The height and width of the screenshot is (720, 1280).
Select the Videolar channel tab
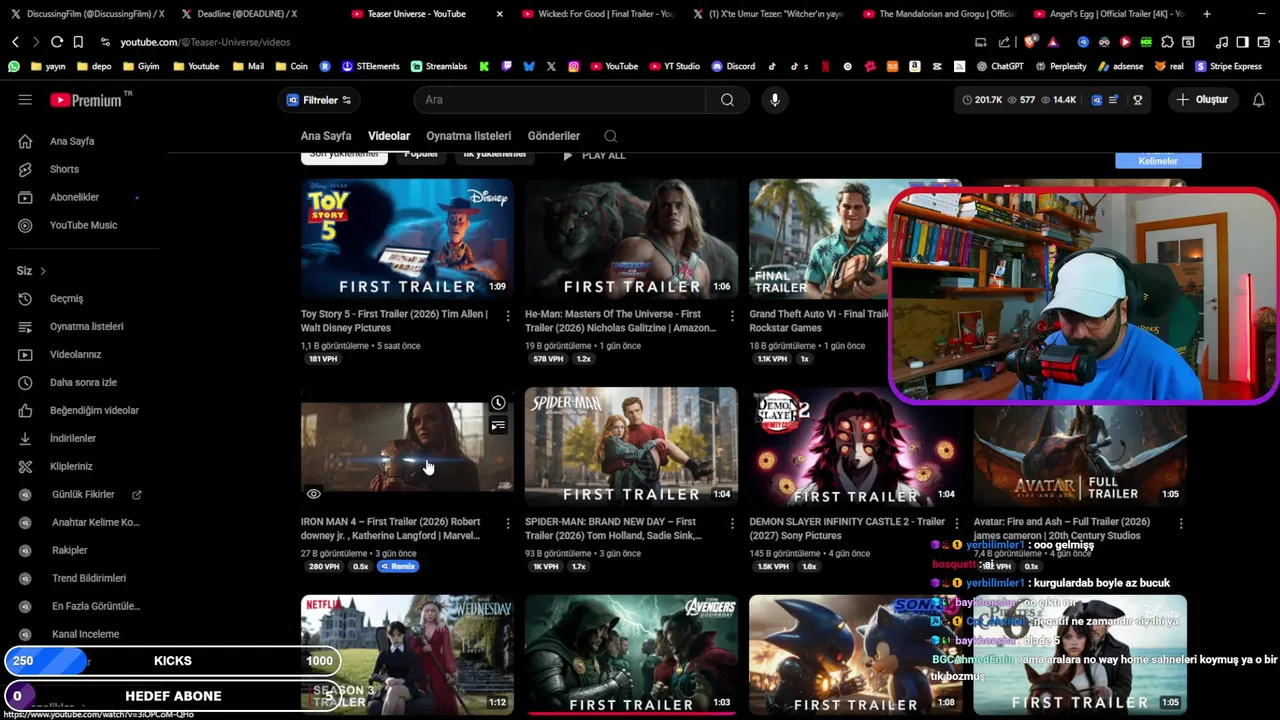coord(389,136)
